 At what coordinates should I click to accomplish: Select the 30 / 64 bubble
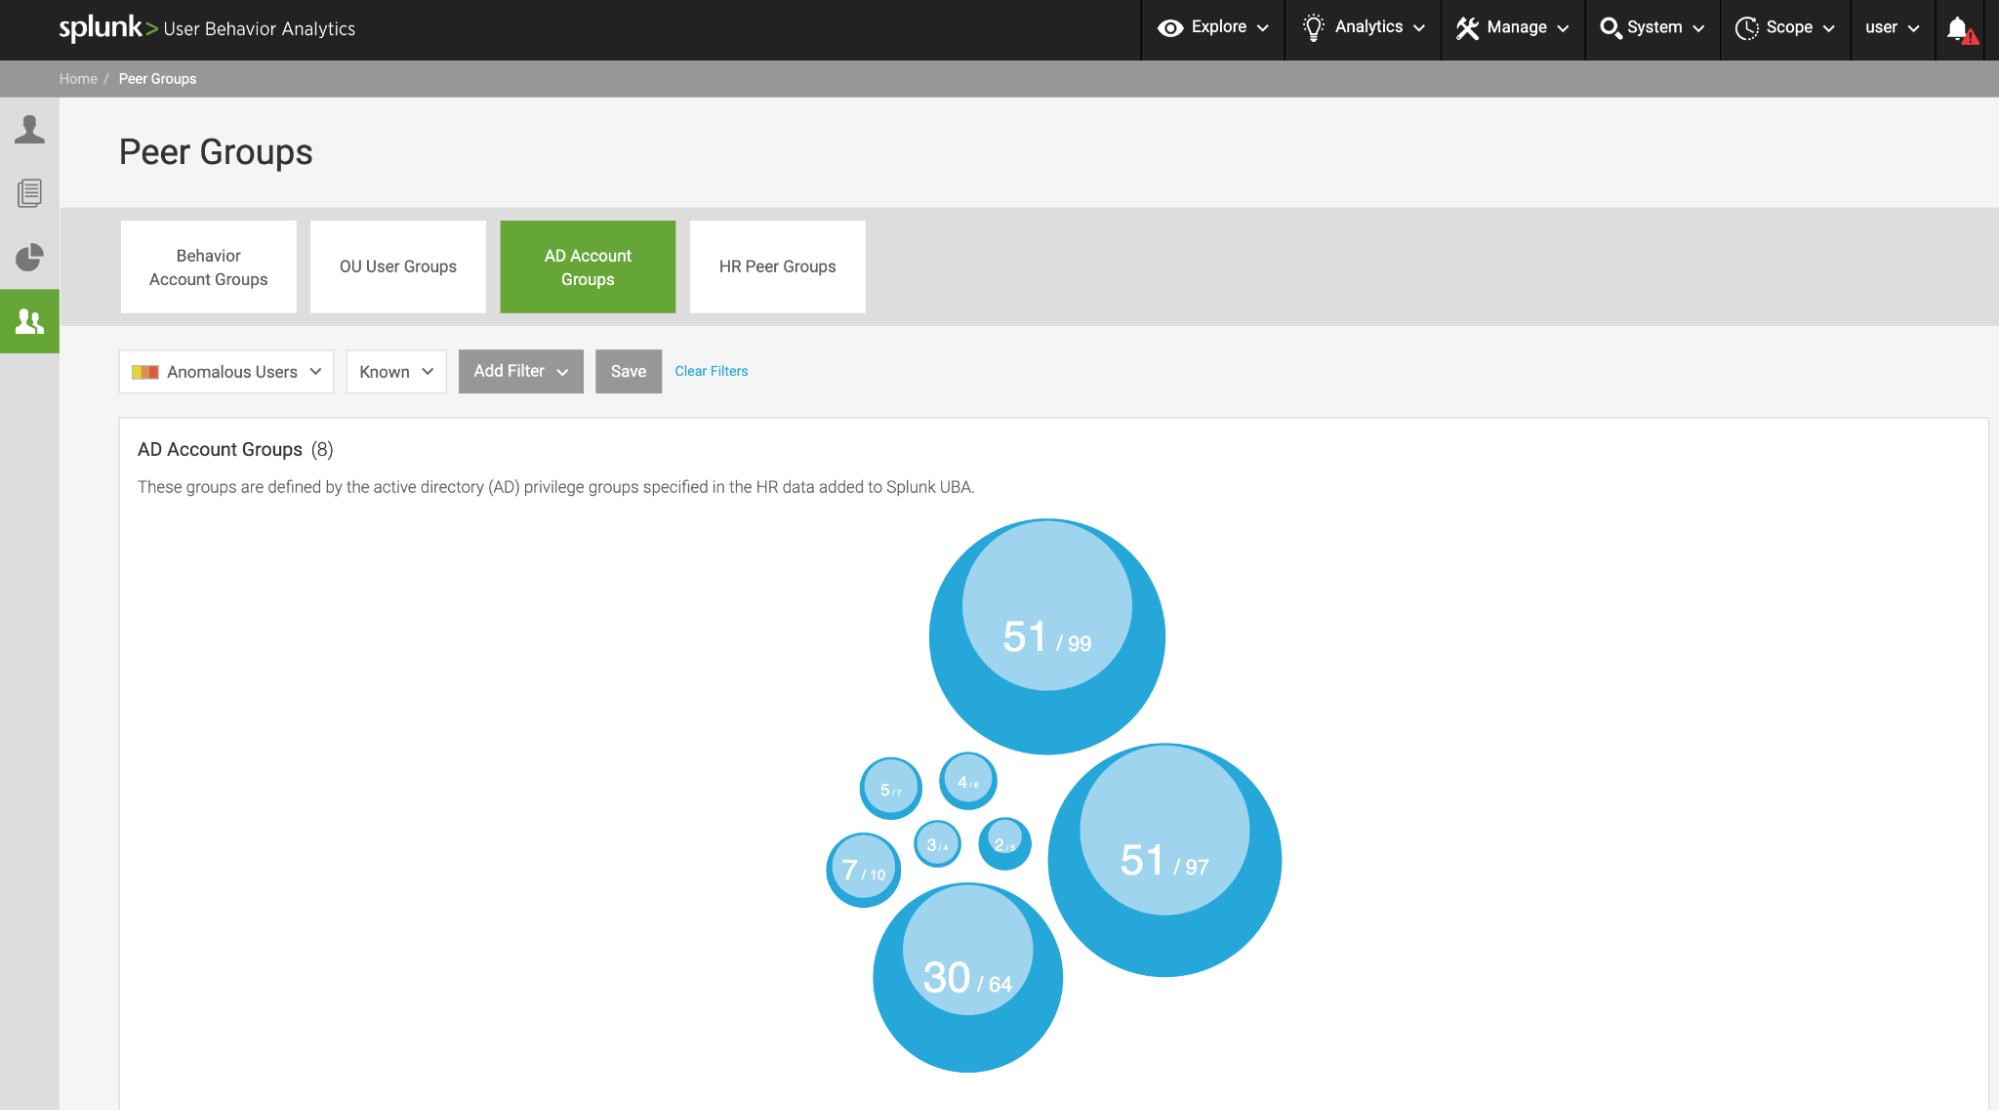point(967,977)
